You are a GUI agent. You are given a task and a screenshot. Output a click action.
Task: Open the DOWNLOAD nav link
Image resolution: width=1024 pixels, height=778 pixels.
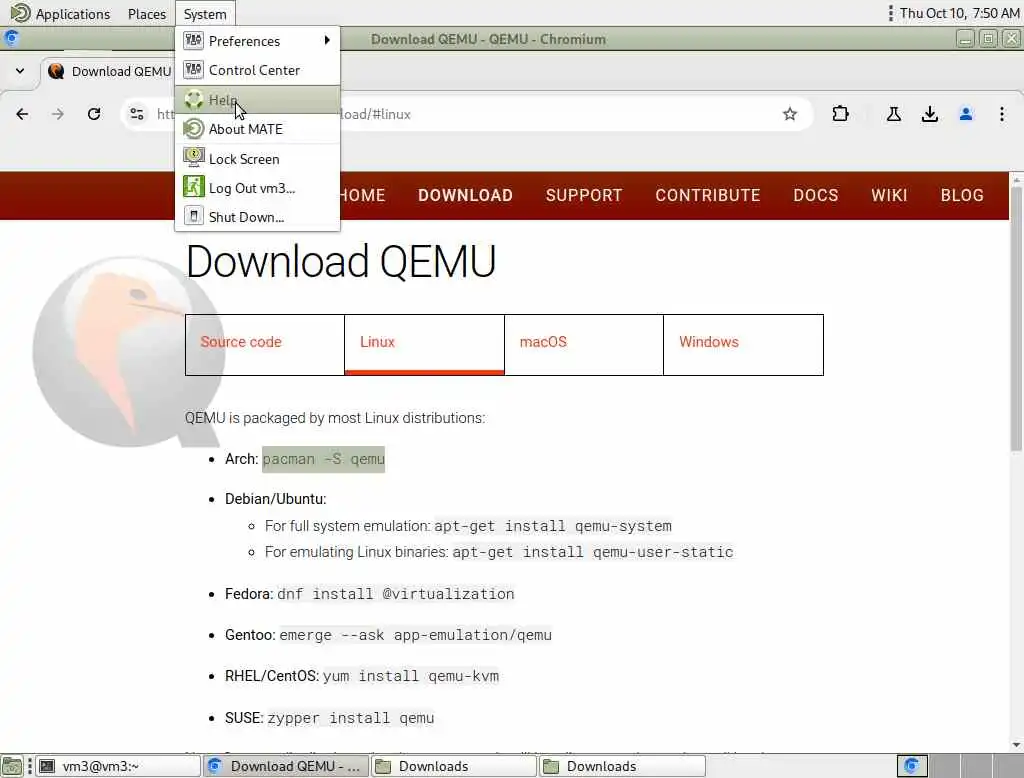465,195
